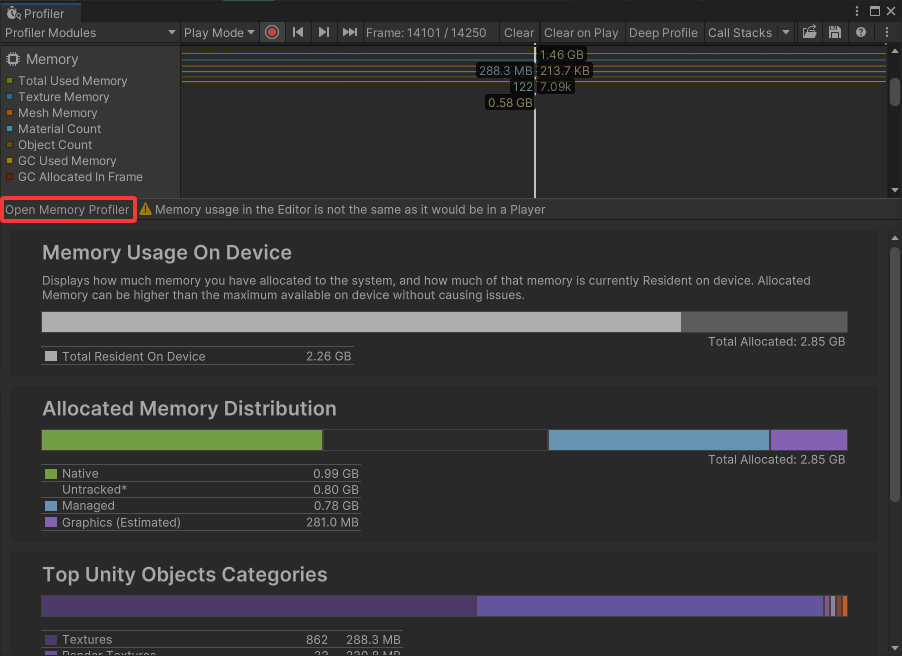Image resolution: width=902 pixels, height=656 pixels.
Task: Toggle Total Used Memory color swatch
Action: (x=10, y=81)
